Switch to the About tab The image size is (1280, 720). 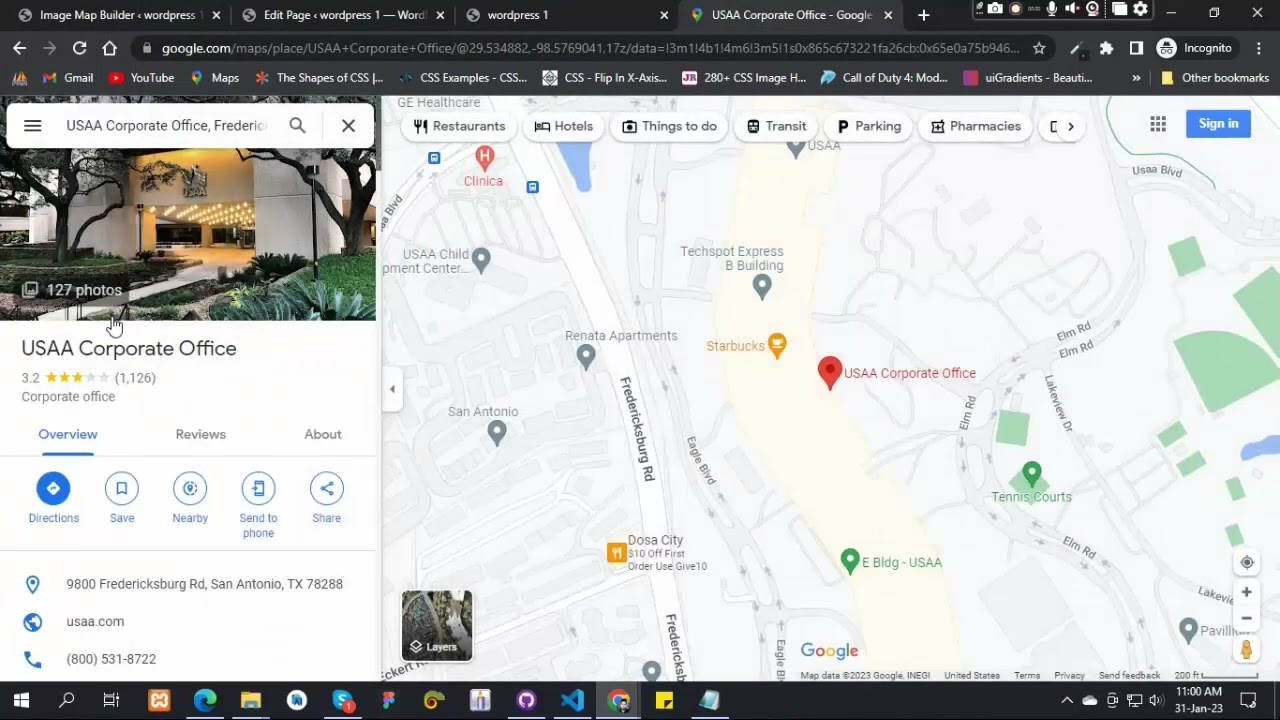pyautogui.click(x=323, y=434)
